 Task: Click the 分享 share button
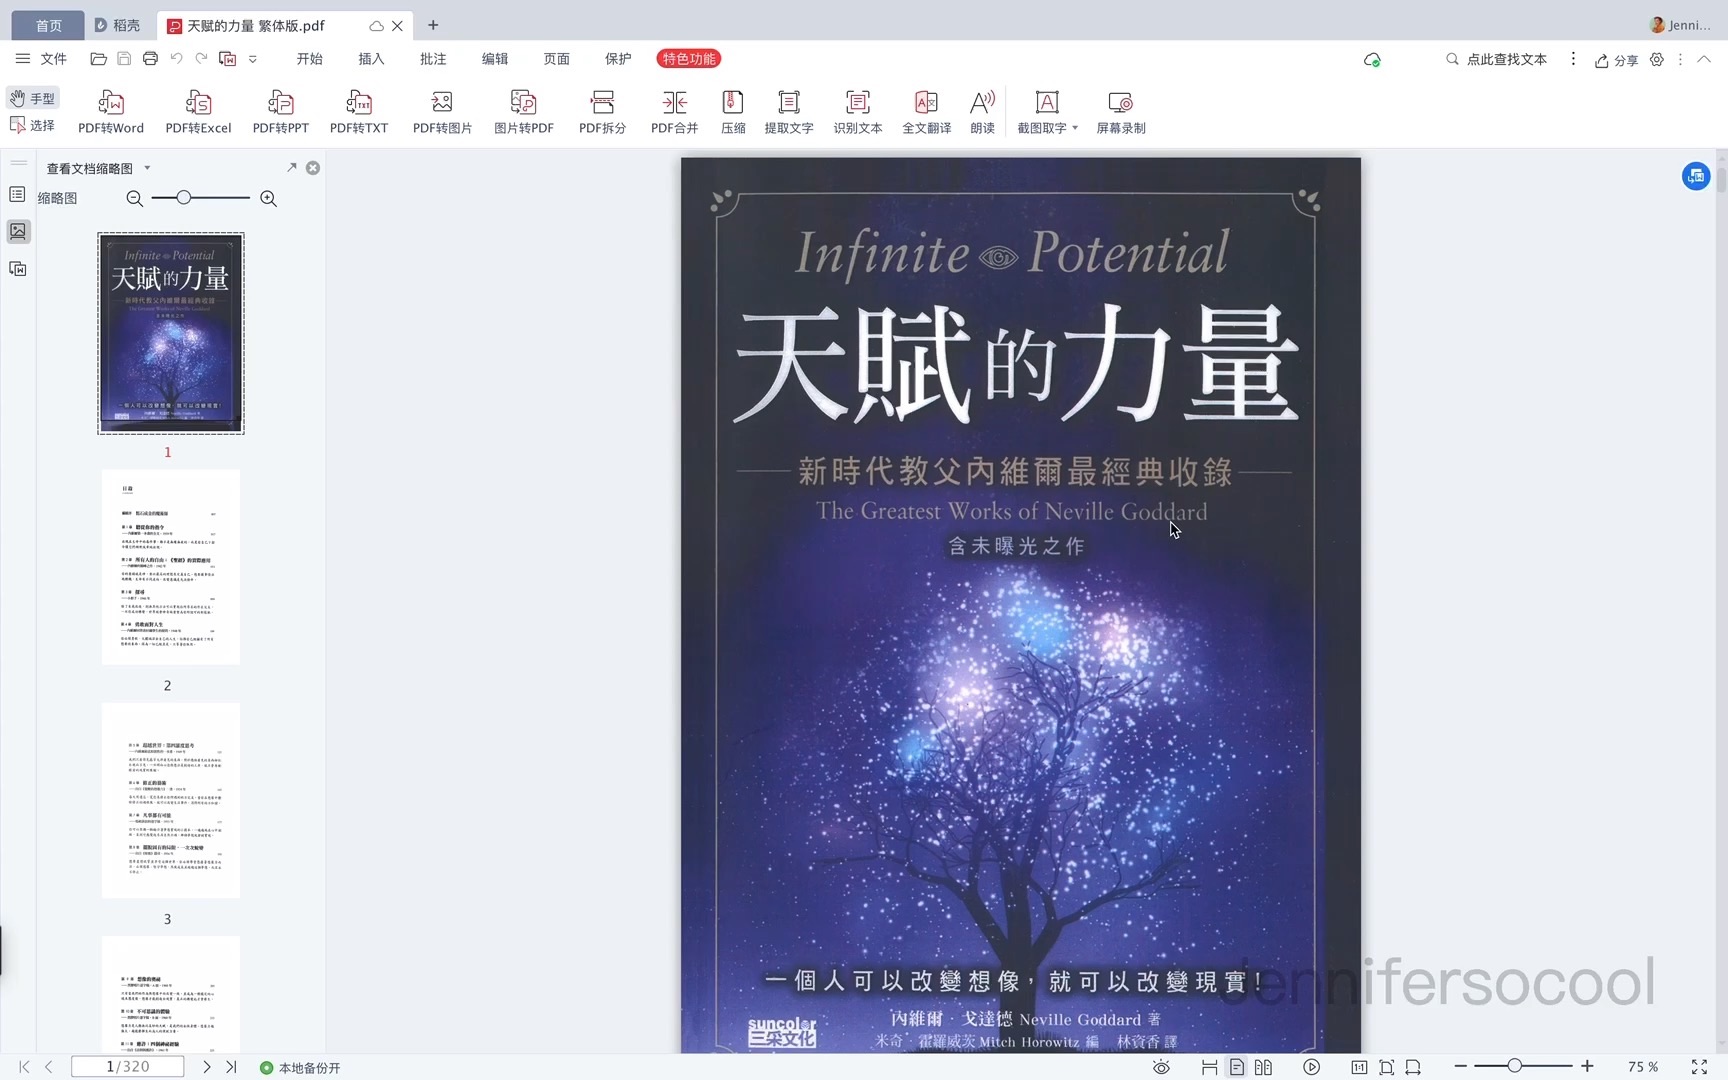pos(1616,60)
